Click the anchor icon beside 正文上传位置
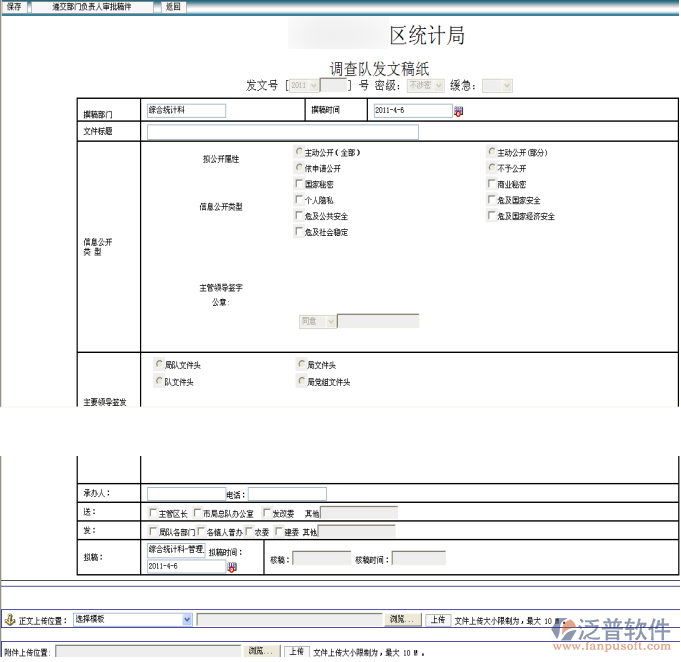Image resolution: width=681 pixels, height=662 pixels. pos(10,620)
